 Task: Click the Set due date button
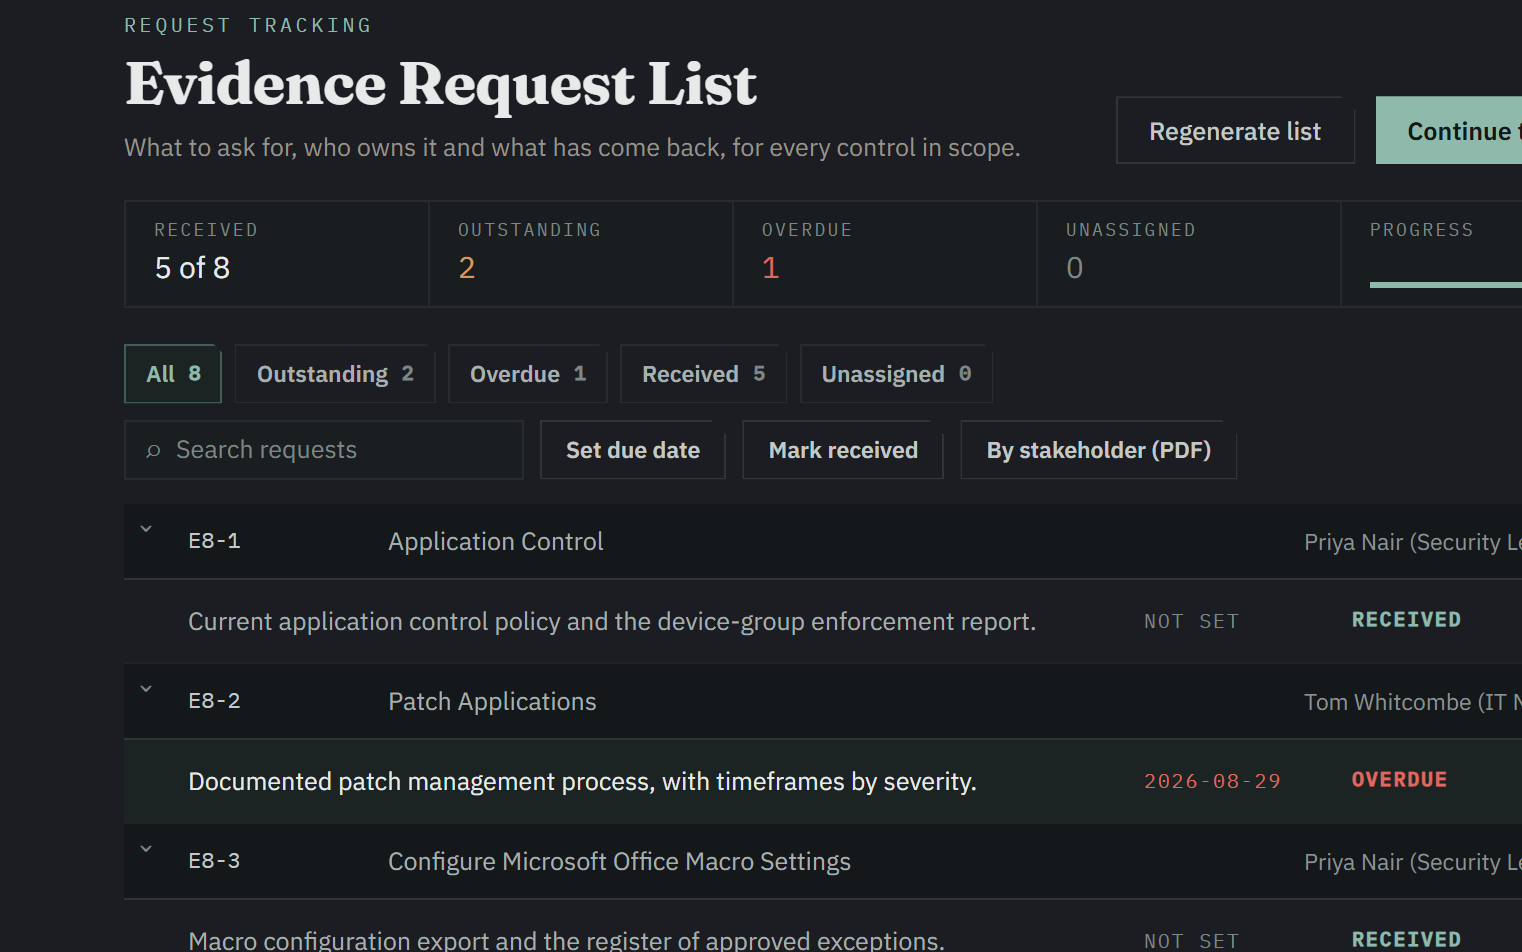pyautogui.click(x=633, y=450)
